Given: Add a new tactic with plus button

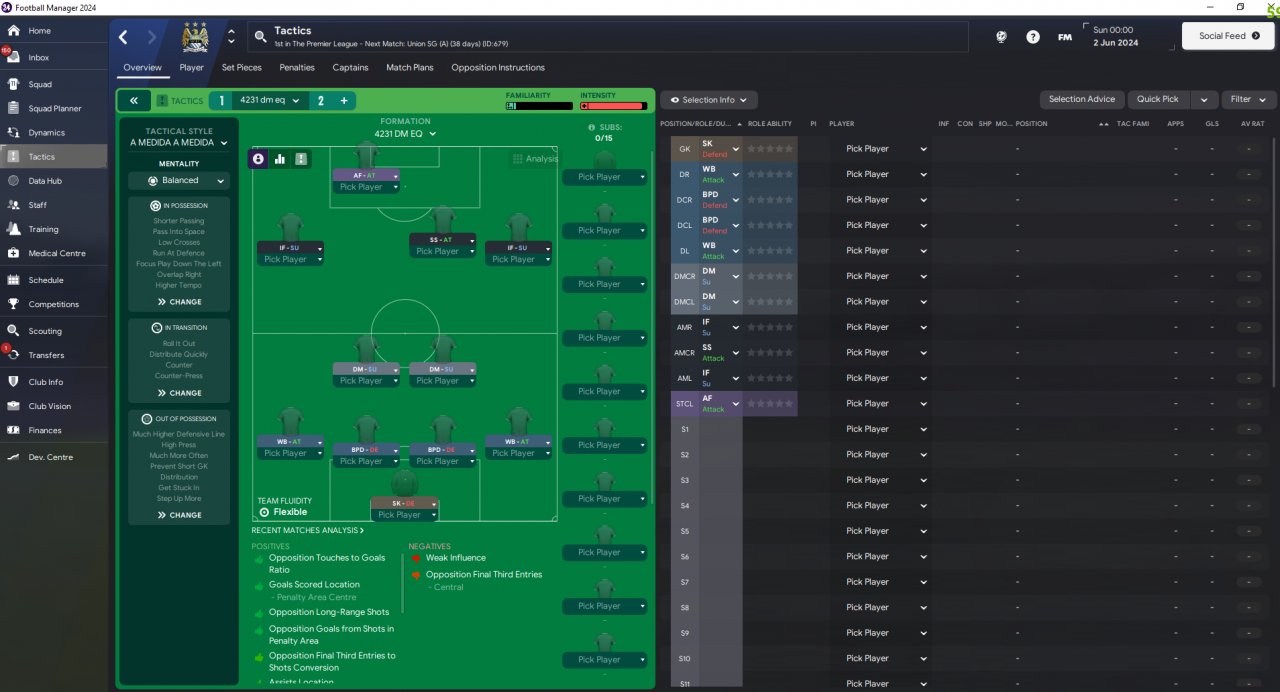Looking at the screenshot, I should point(343,101).
